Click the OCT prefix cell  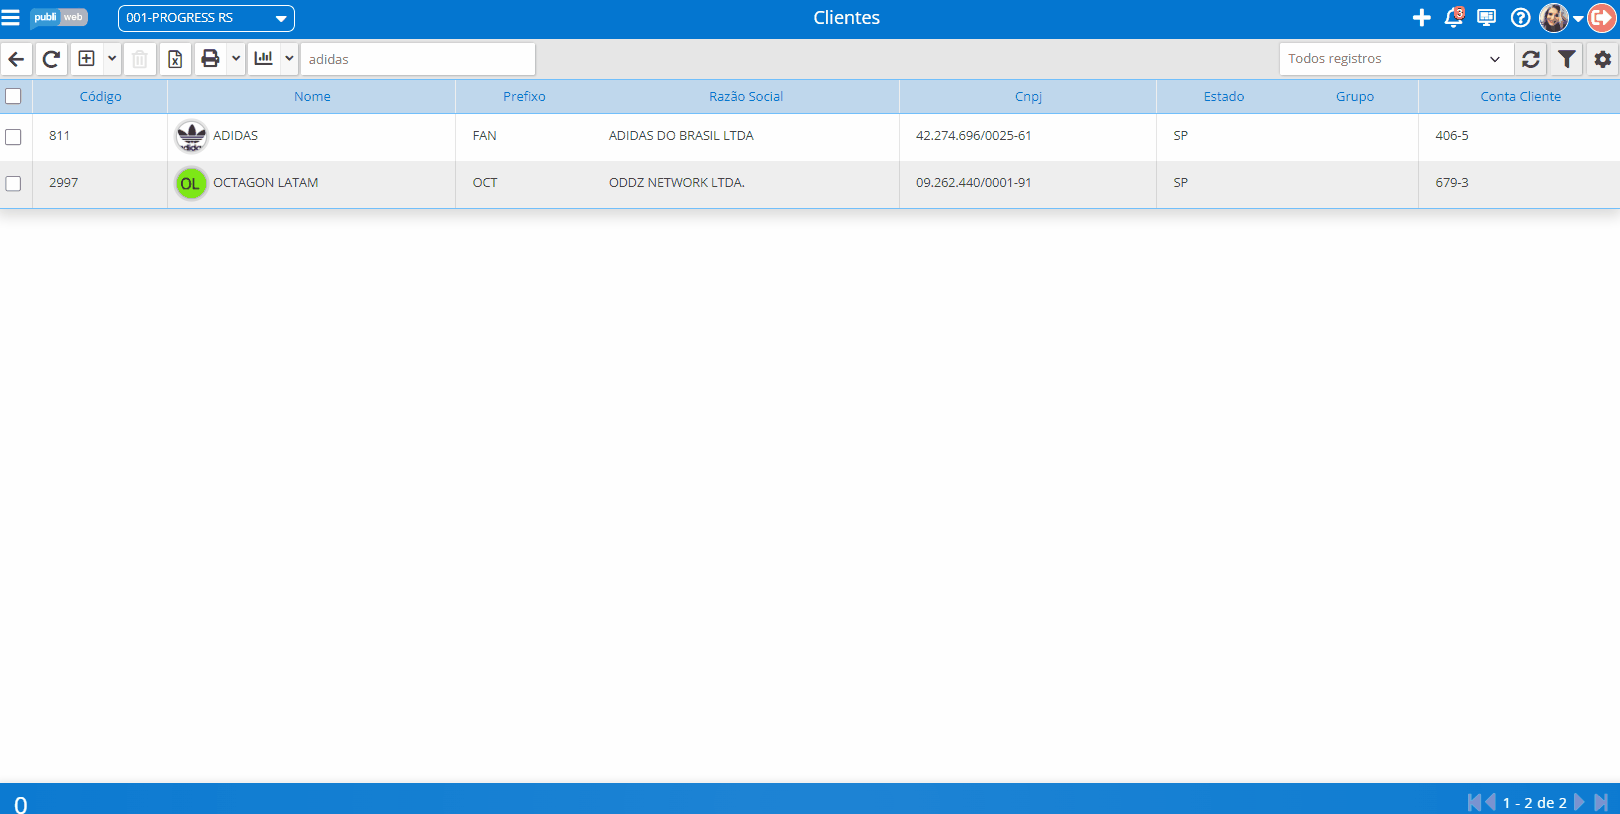click(485, 183)
